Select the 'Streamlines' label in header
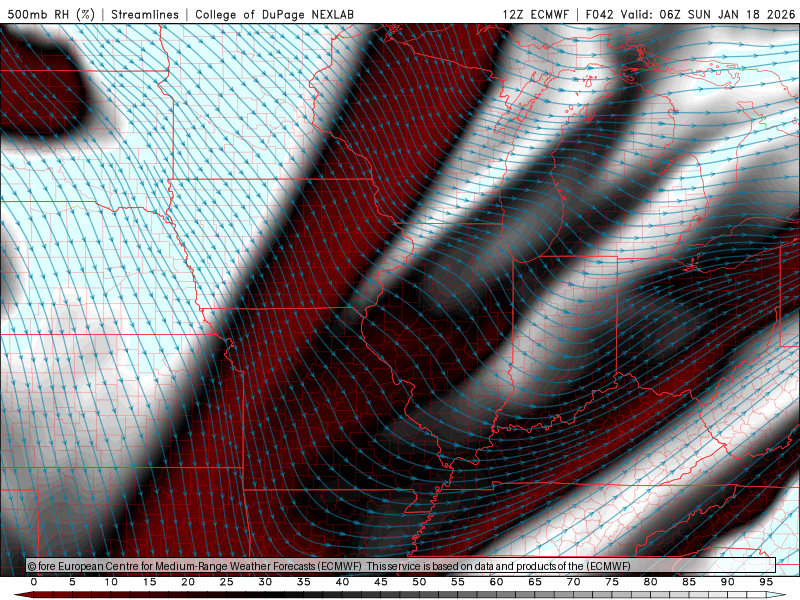This screenshot has height=600, width=800. pyautogui.click(x=145, y=14)
